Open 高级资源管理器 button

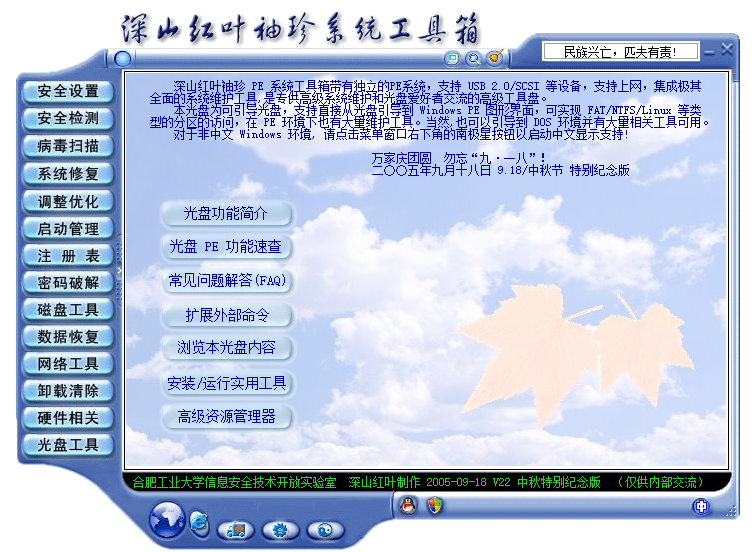[x=226, y=416]
